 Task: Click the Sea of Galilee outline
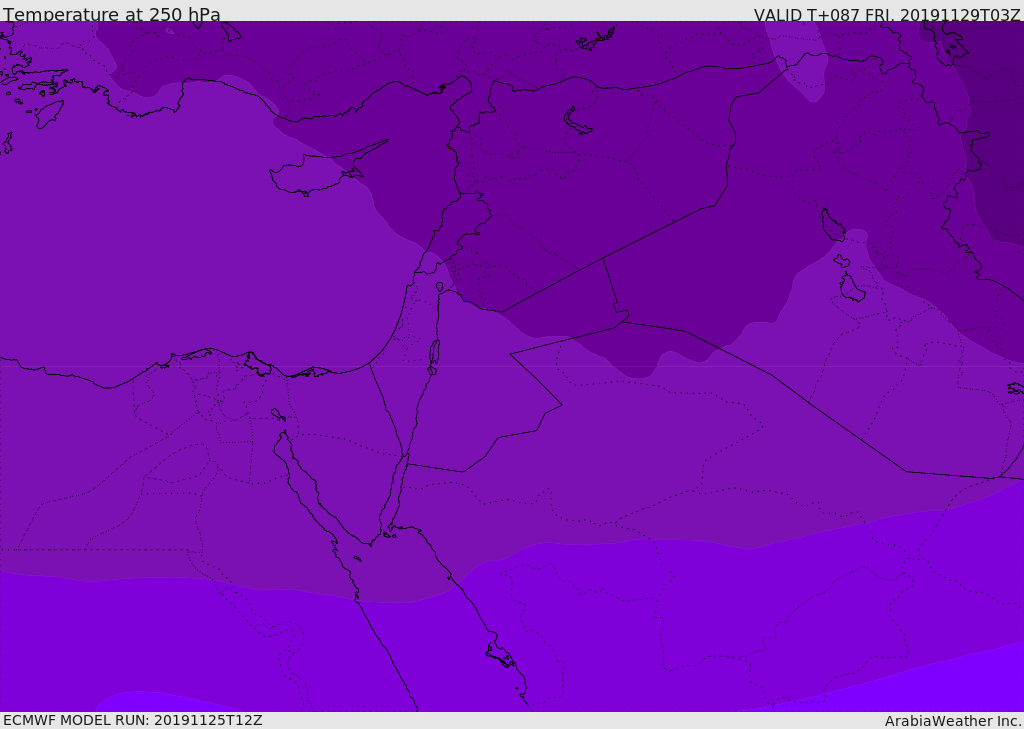pyautogui.click(x=440, y=288)
